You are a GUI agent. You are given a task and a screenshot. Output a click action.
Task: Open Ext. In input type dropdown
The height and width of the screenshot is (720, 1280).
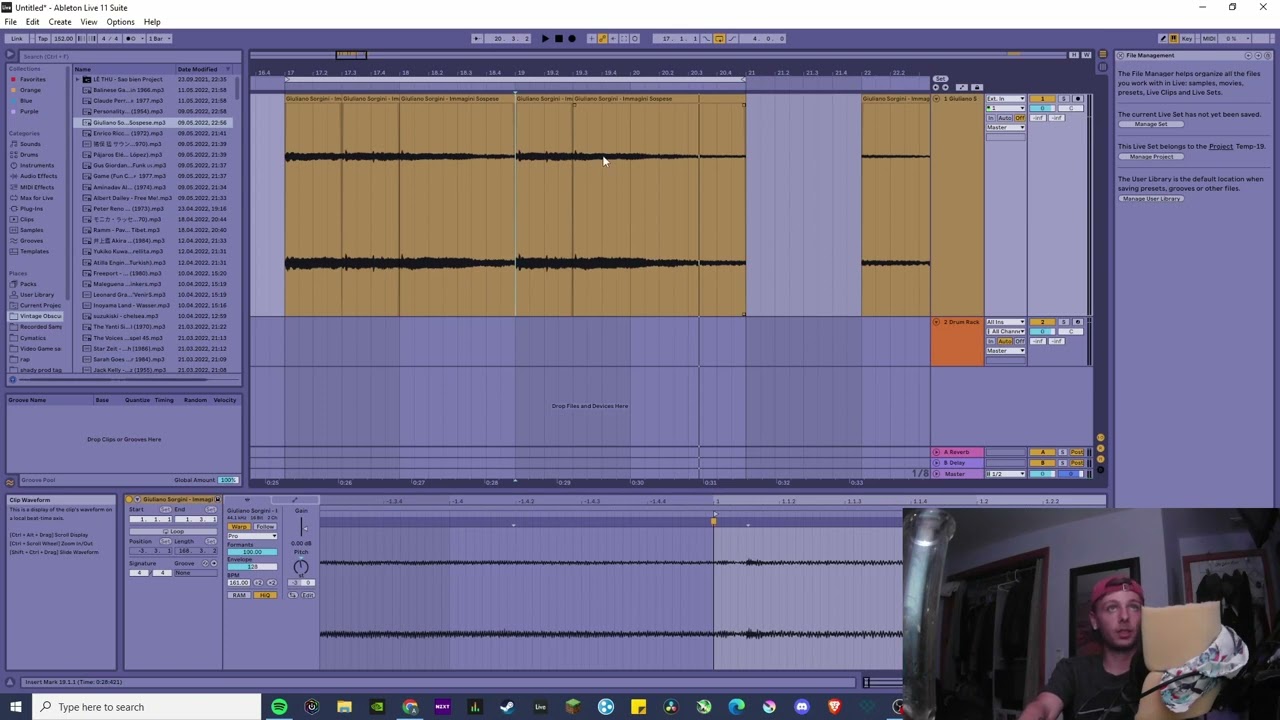(1006, 99)
